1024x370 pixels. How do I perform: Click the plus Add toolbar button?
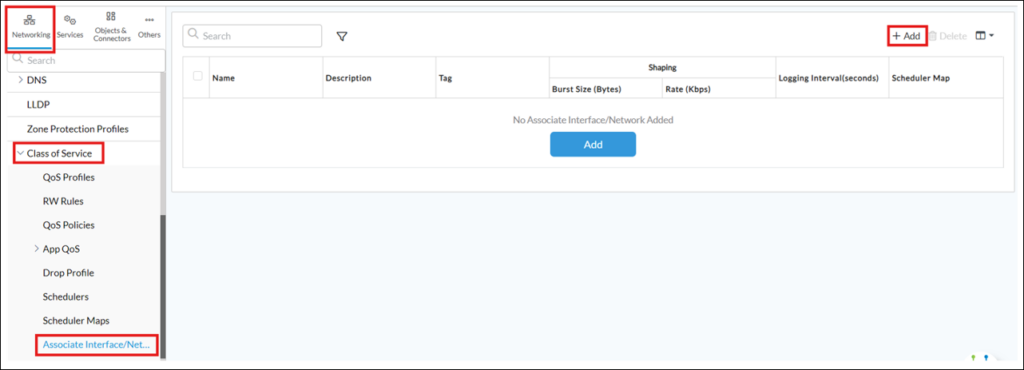[x=906, y=36]
